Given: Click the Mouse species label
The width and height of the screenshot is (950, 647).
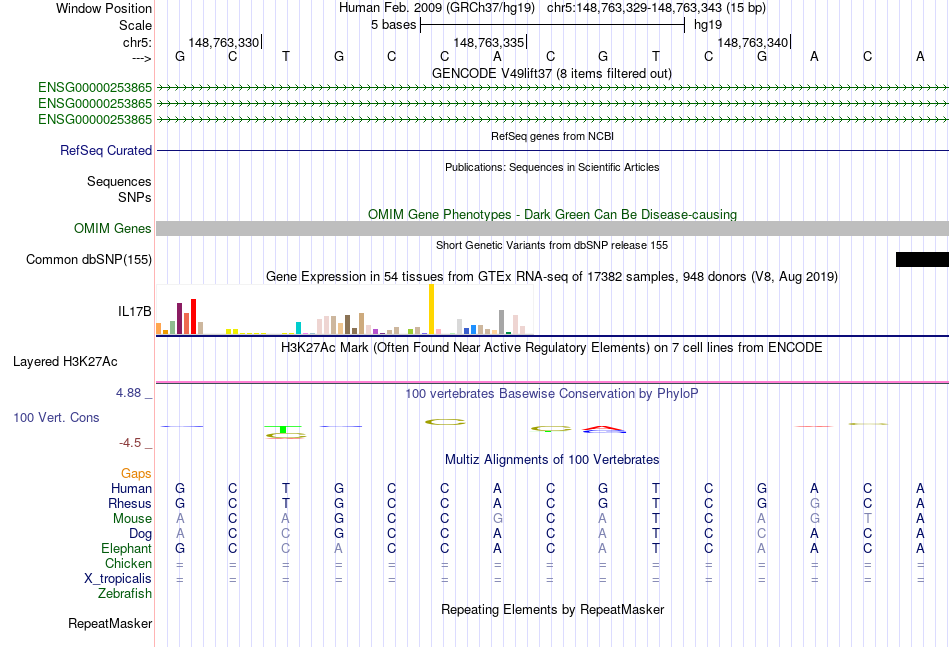Looking at the screenshot, I should [x=132, y=519].
